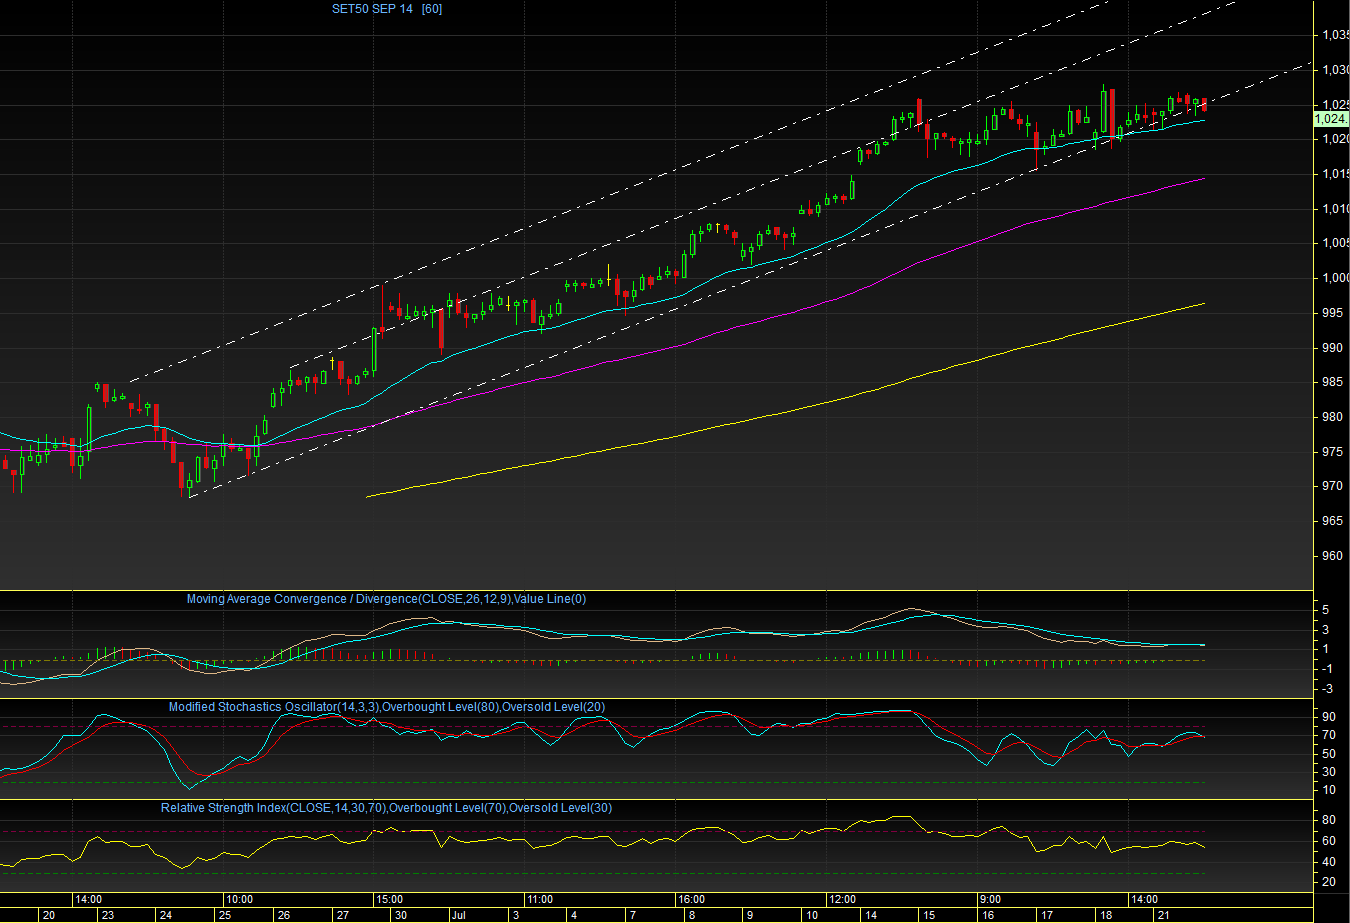Screen dimensions: 1350x923
Task: Click the 5 value on the MACD scale
Action: click(1325, 609)
